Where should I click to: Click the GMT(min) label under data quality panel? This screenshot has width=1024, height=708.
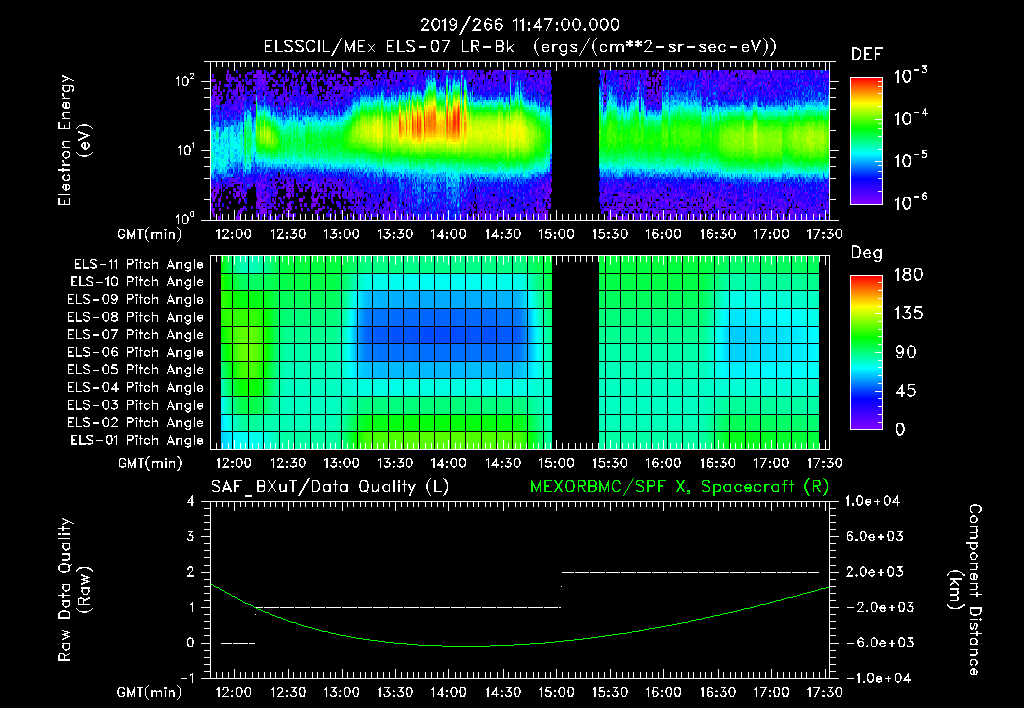pyautogui.click(x=150, y=692)
